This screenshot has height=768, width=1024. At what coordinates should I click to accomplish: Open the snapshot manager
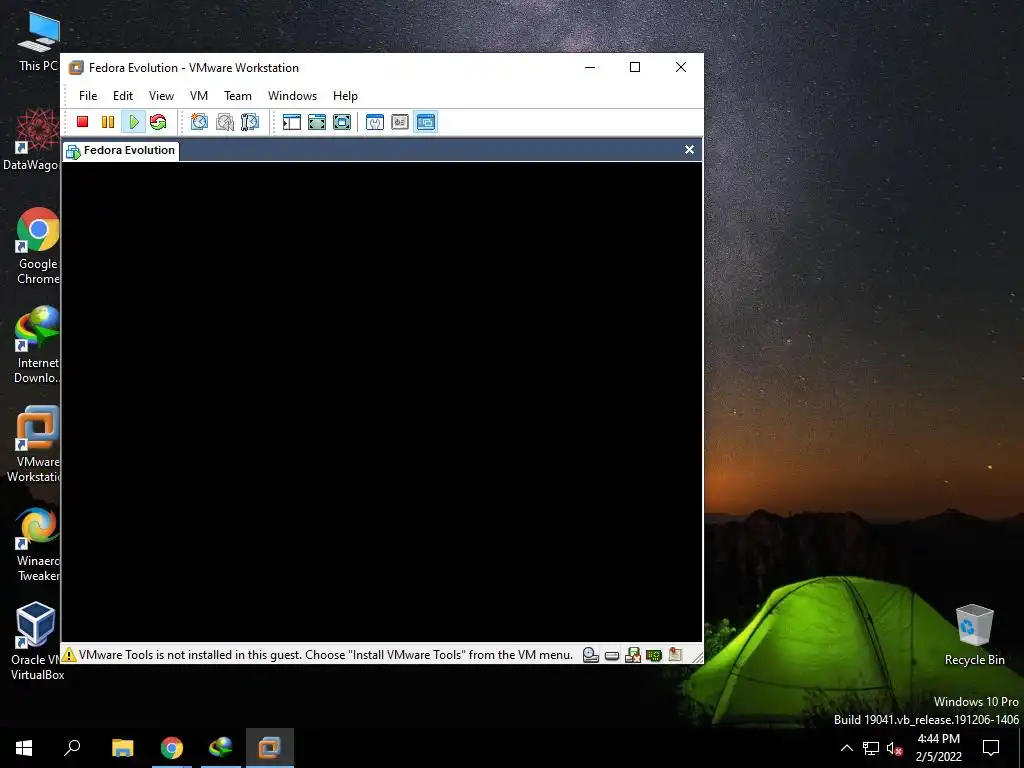249,122
